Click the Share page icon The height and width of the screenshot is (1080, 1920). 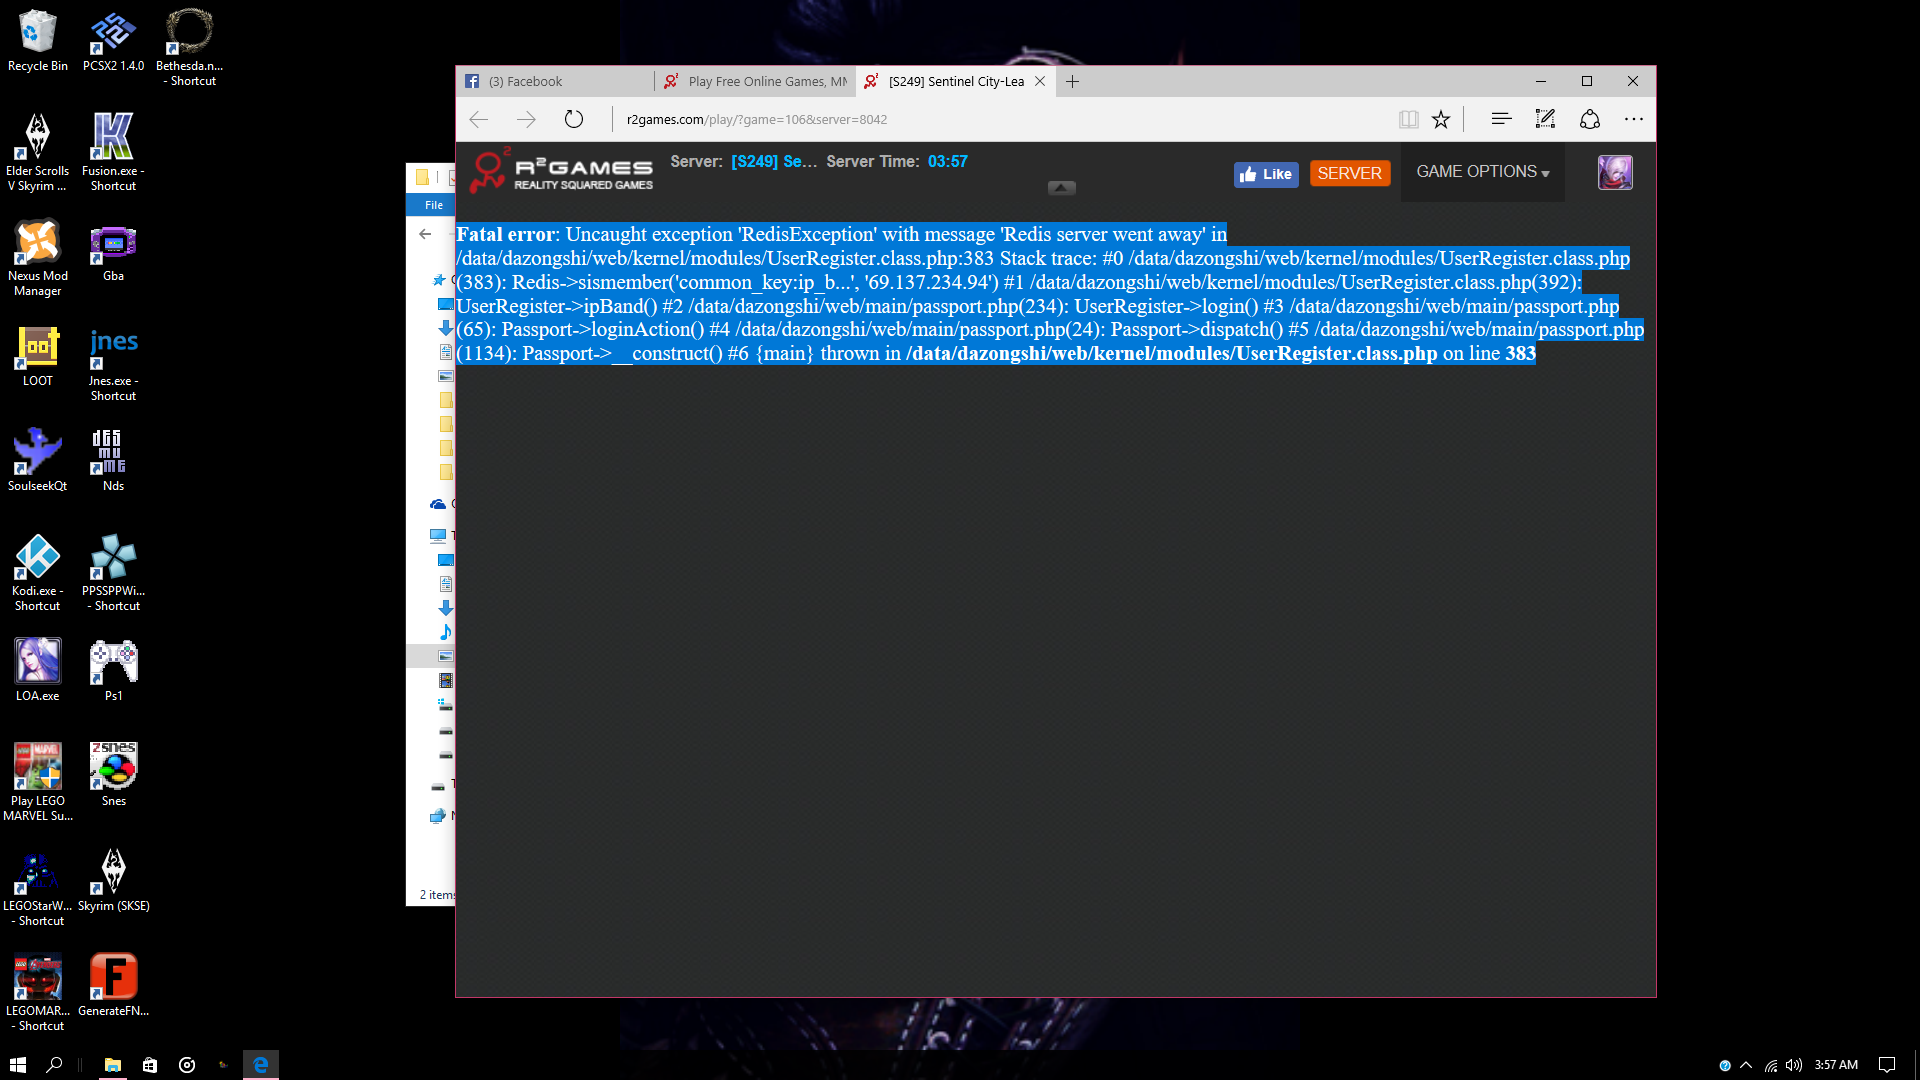pos(1589,119)
